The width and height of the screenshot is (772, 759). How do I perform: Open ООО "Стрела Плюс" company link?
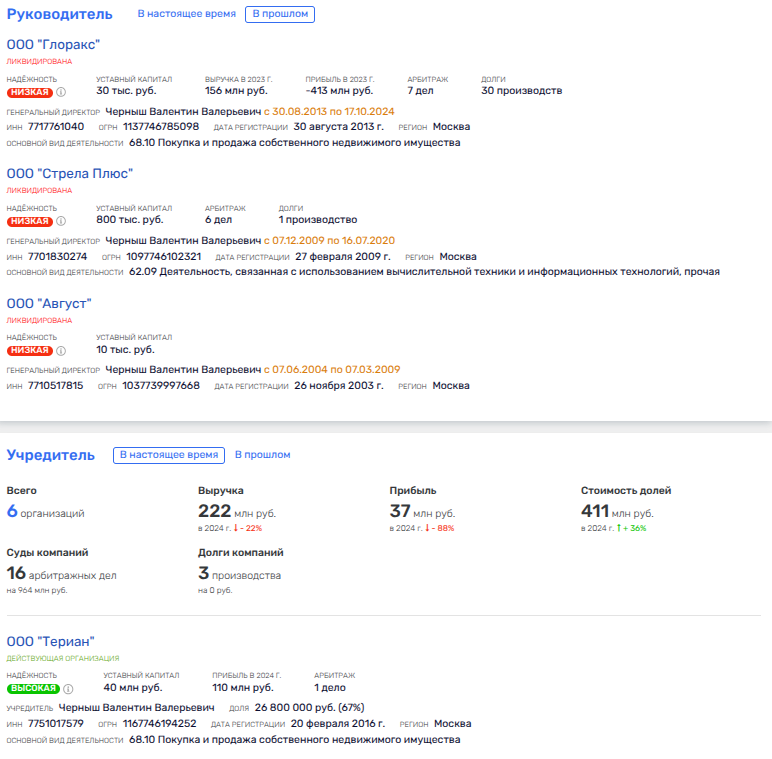[x=69, y=173]
